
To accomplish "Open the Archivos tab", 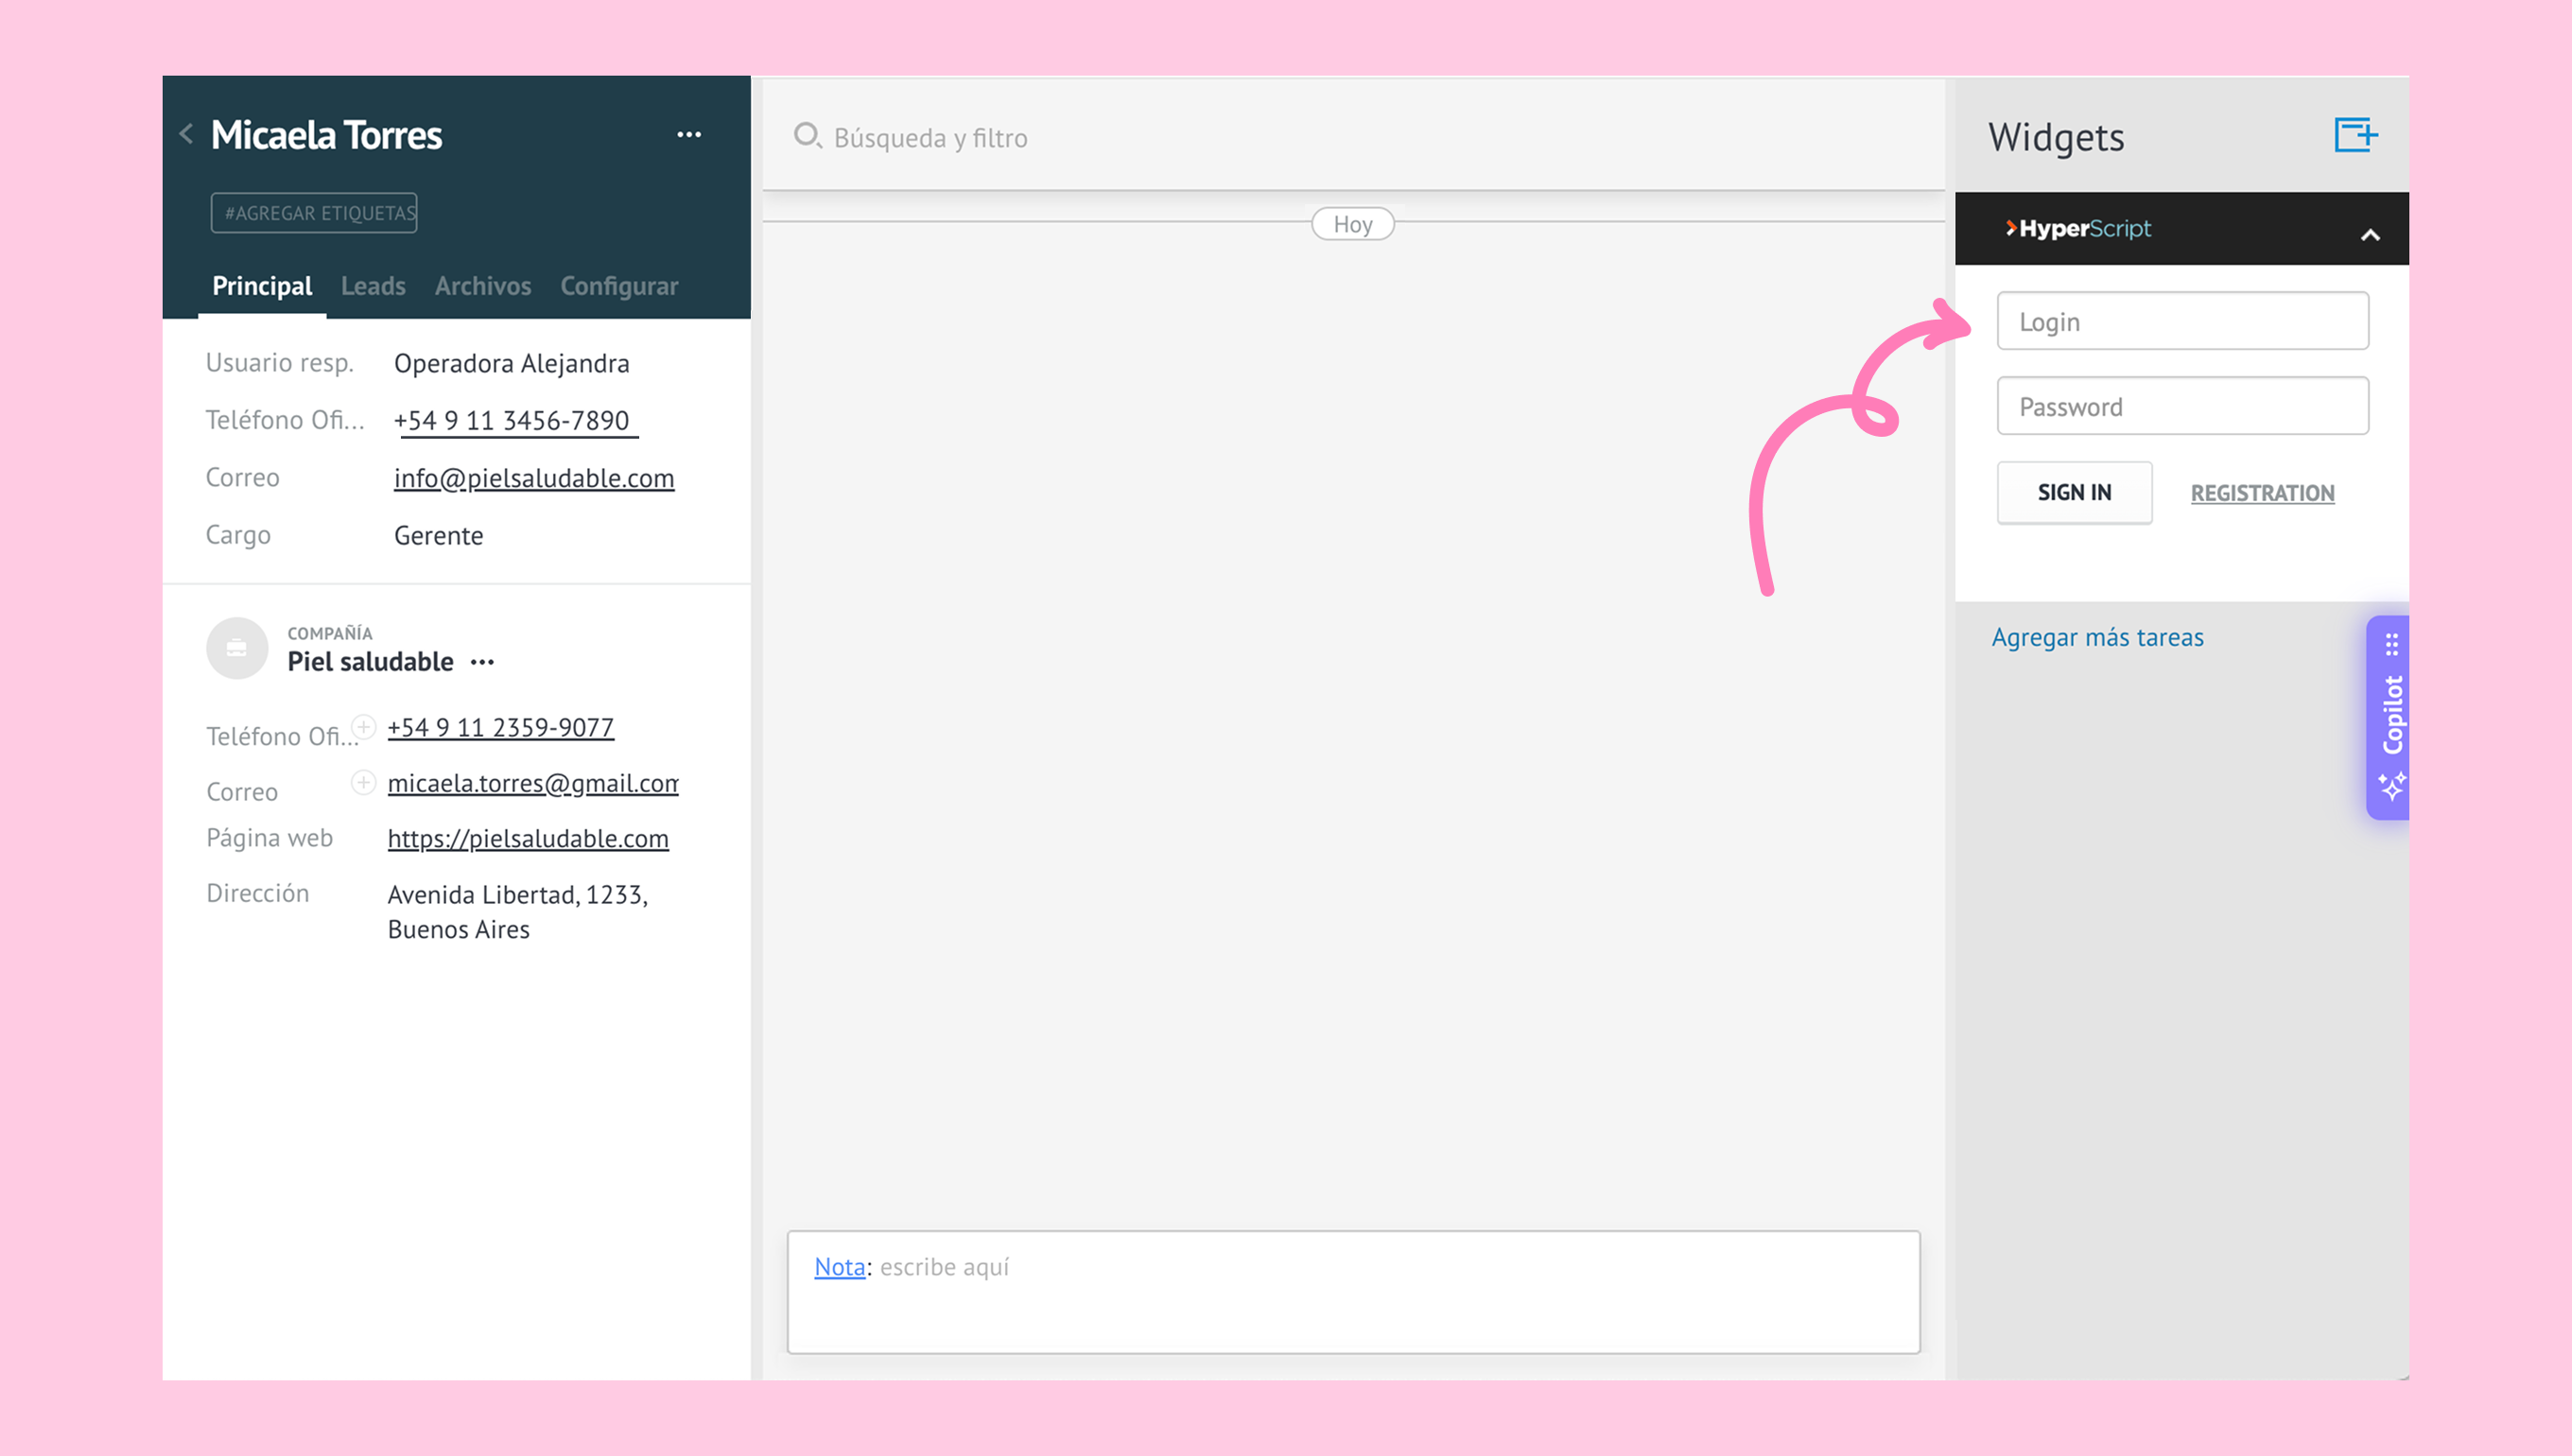I will 483,286.
